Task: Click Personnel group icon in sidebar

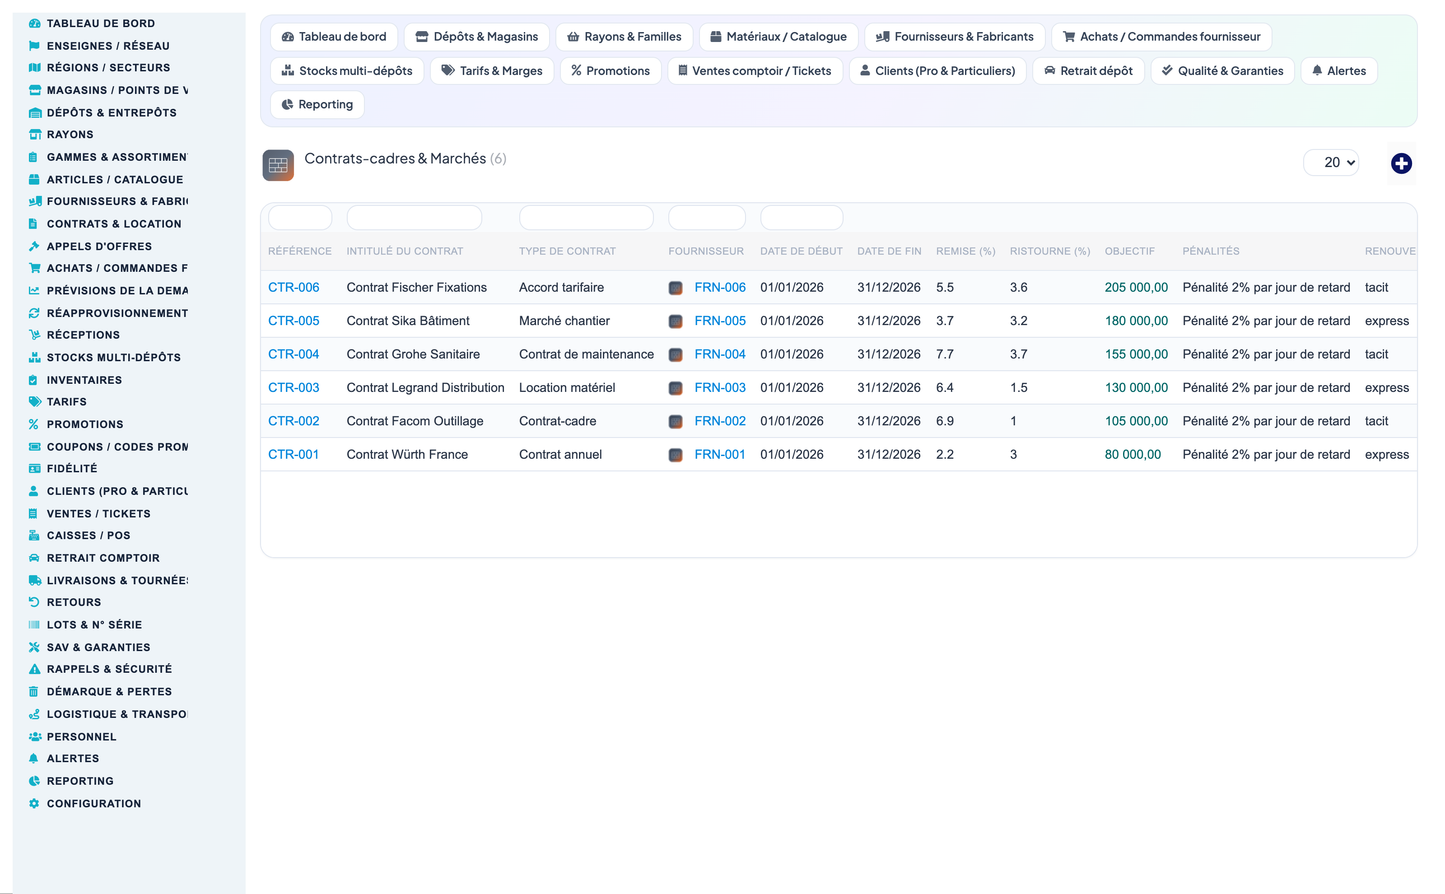Action: [34, 737]
